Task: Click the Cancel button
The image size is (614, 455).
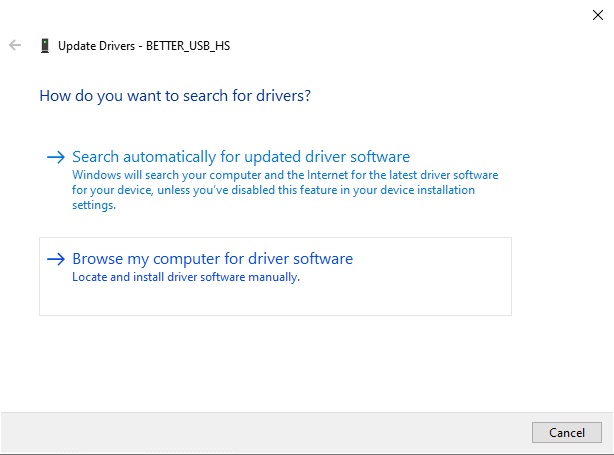Action: [x=567, y=432]
